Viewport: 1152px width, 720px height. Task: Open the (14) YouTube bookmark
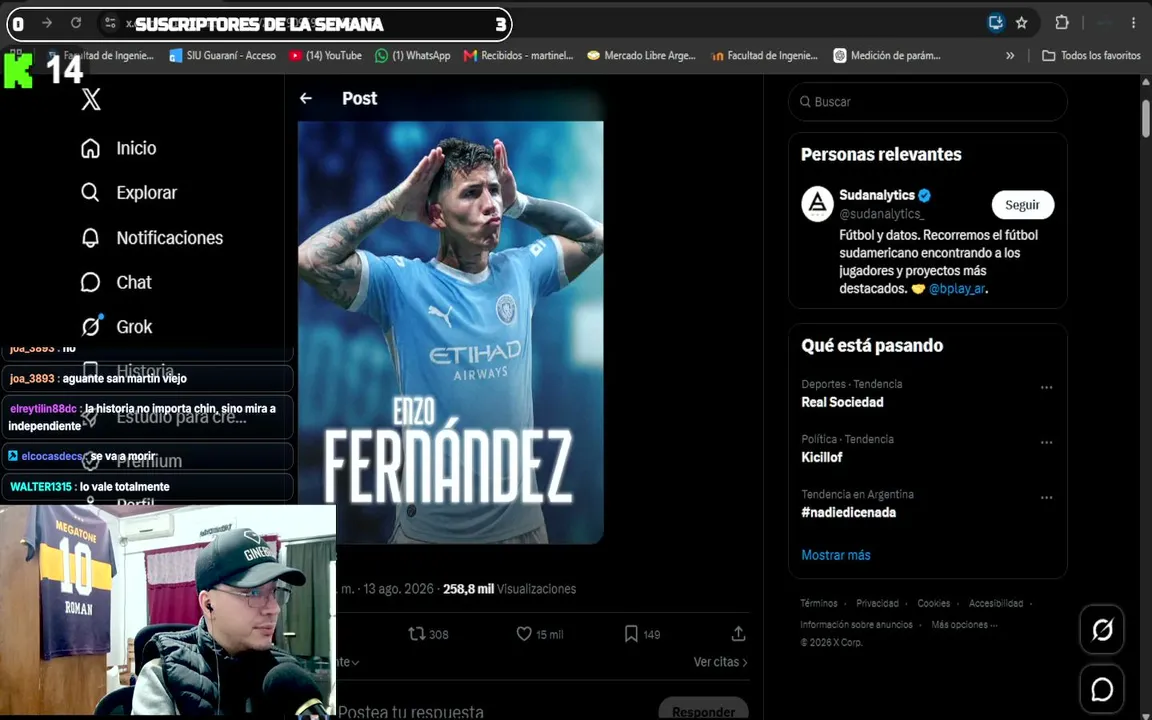pos(325,55)
